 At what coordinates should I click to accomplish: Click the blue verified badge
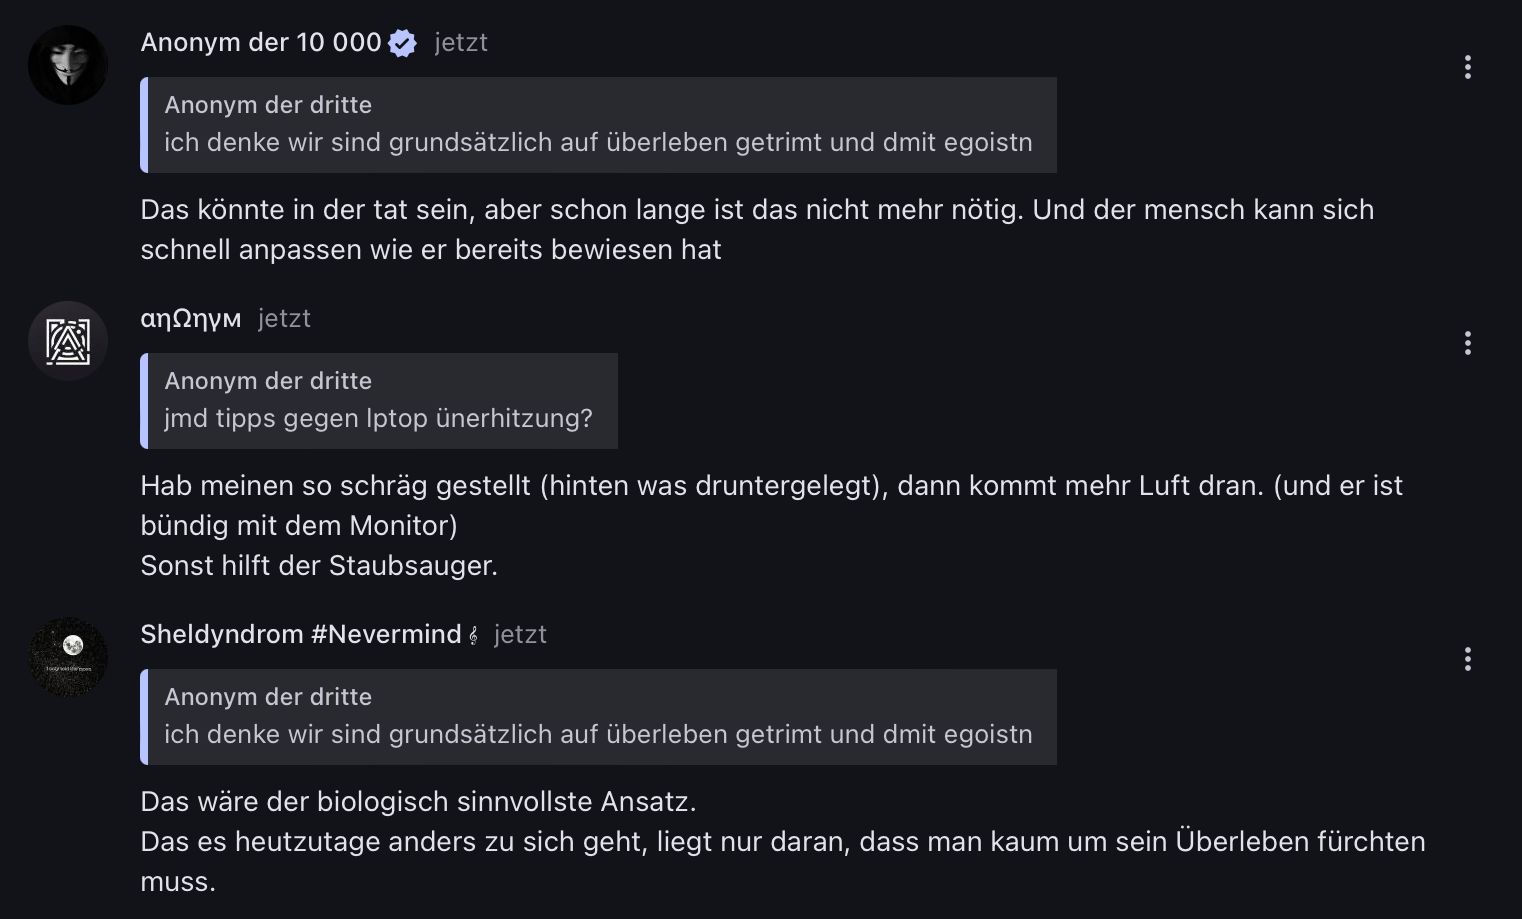[x=402, y=43]
